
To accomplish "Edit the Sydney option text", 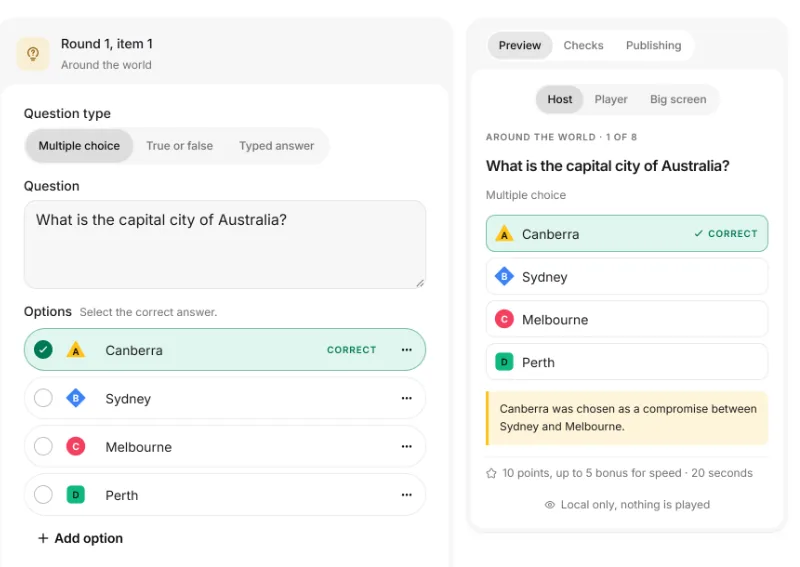I will (x=128, y=399).
